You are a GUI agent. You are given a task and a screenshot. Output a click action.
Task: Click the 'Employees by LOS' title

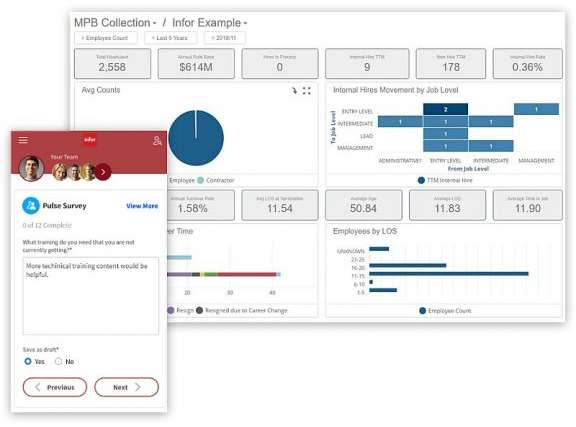pos(365,231)
